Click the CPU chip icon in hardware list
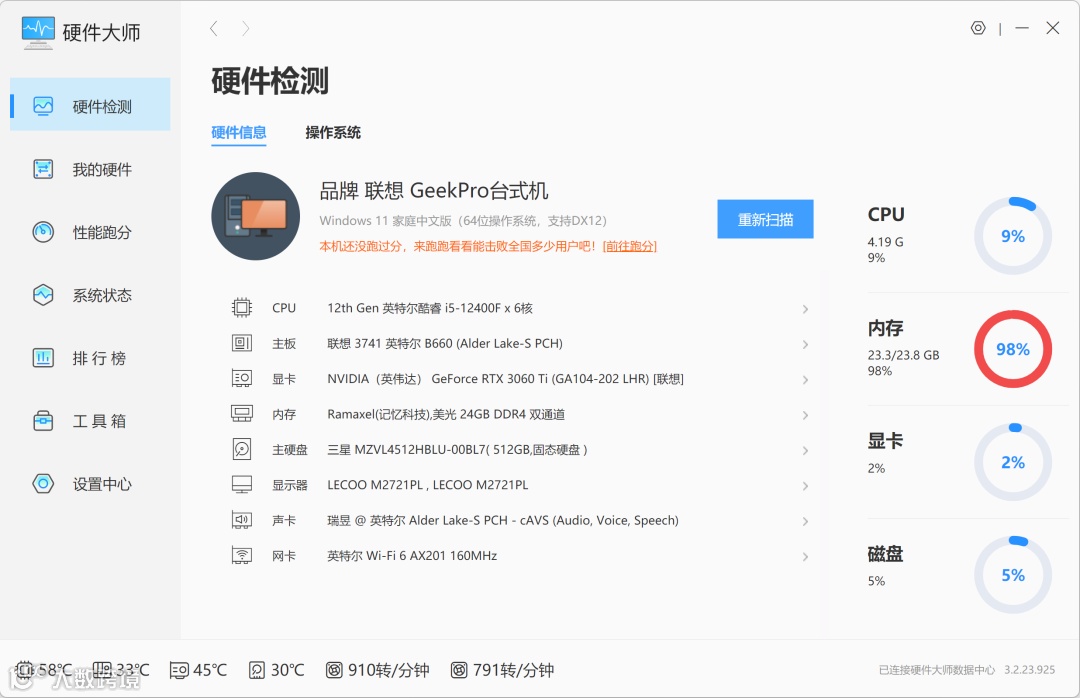The width and height of the screenshot is (1080, 698). point(242,307)
